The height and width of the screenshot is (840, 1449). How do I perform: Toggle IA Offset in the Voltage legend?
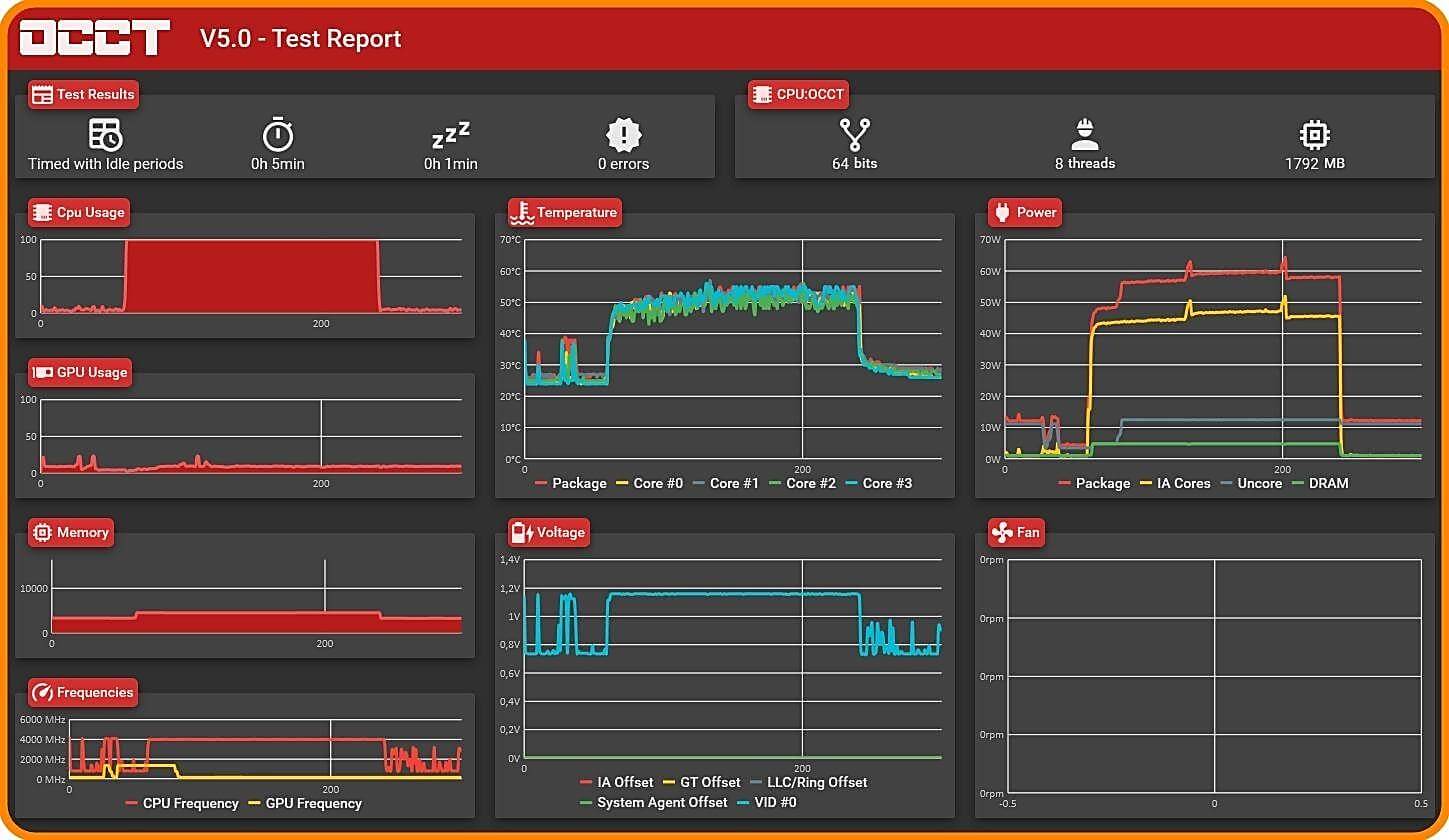point(617,782)
